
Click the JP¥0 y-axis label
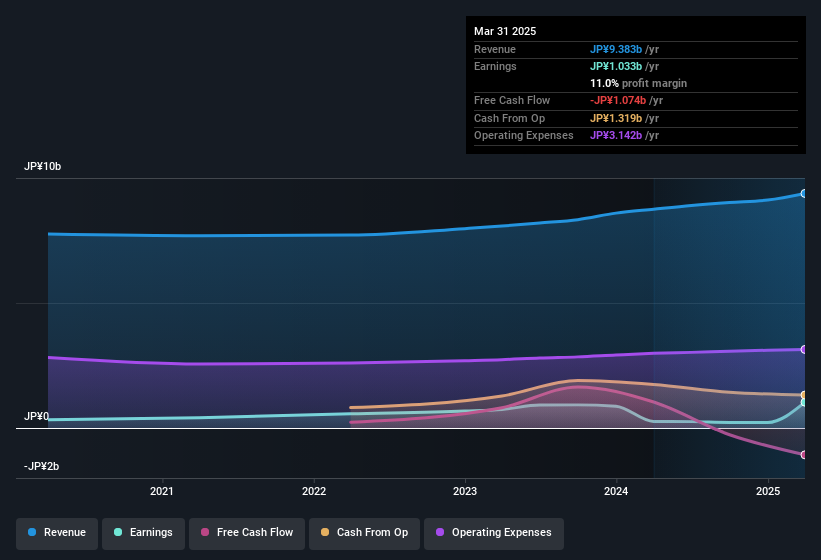click(x=36, y=417)
